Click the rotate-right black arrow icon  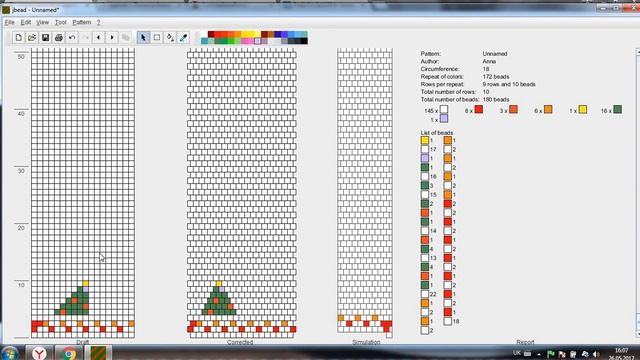coord(112,38)
